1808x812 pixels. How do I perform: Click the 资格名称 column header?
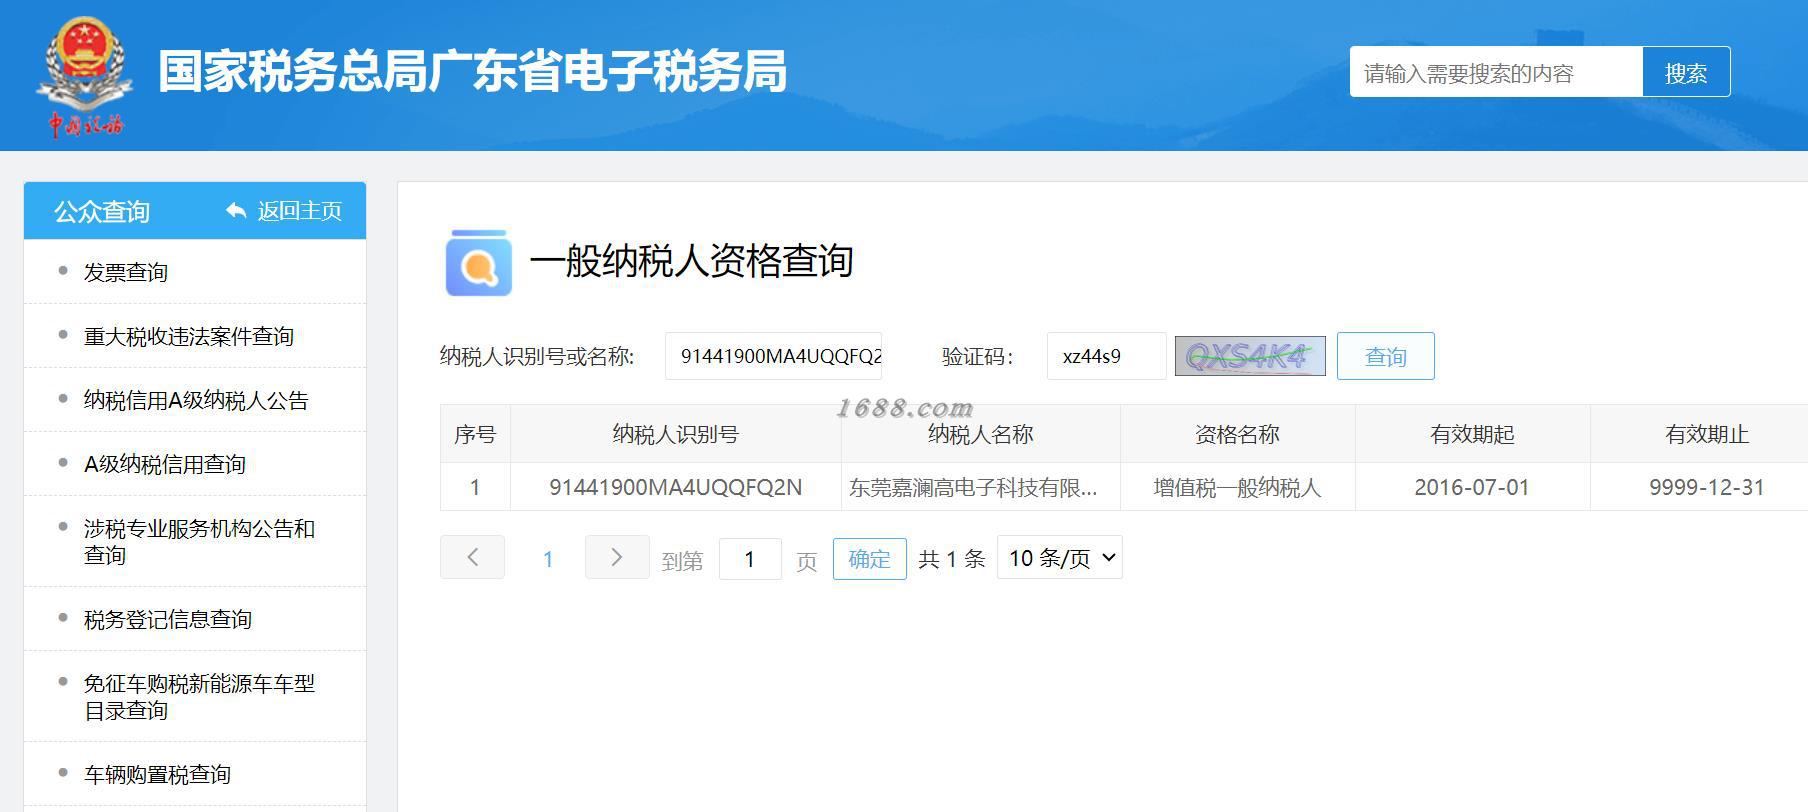(x=1238, y=434)
